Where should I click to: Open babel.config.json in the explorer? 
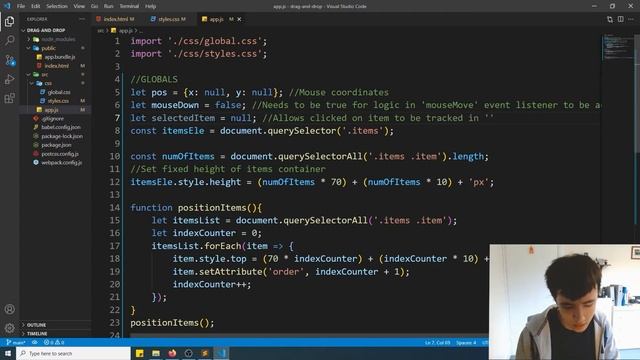(61, 127)
